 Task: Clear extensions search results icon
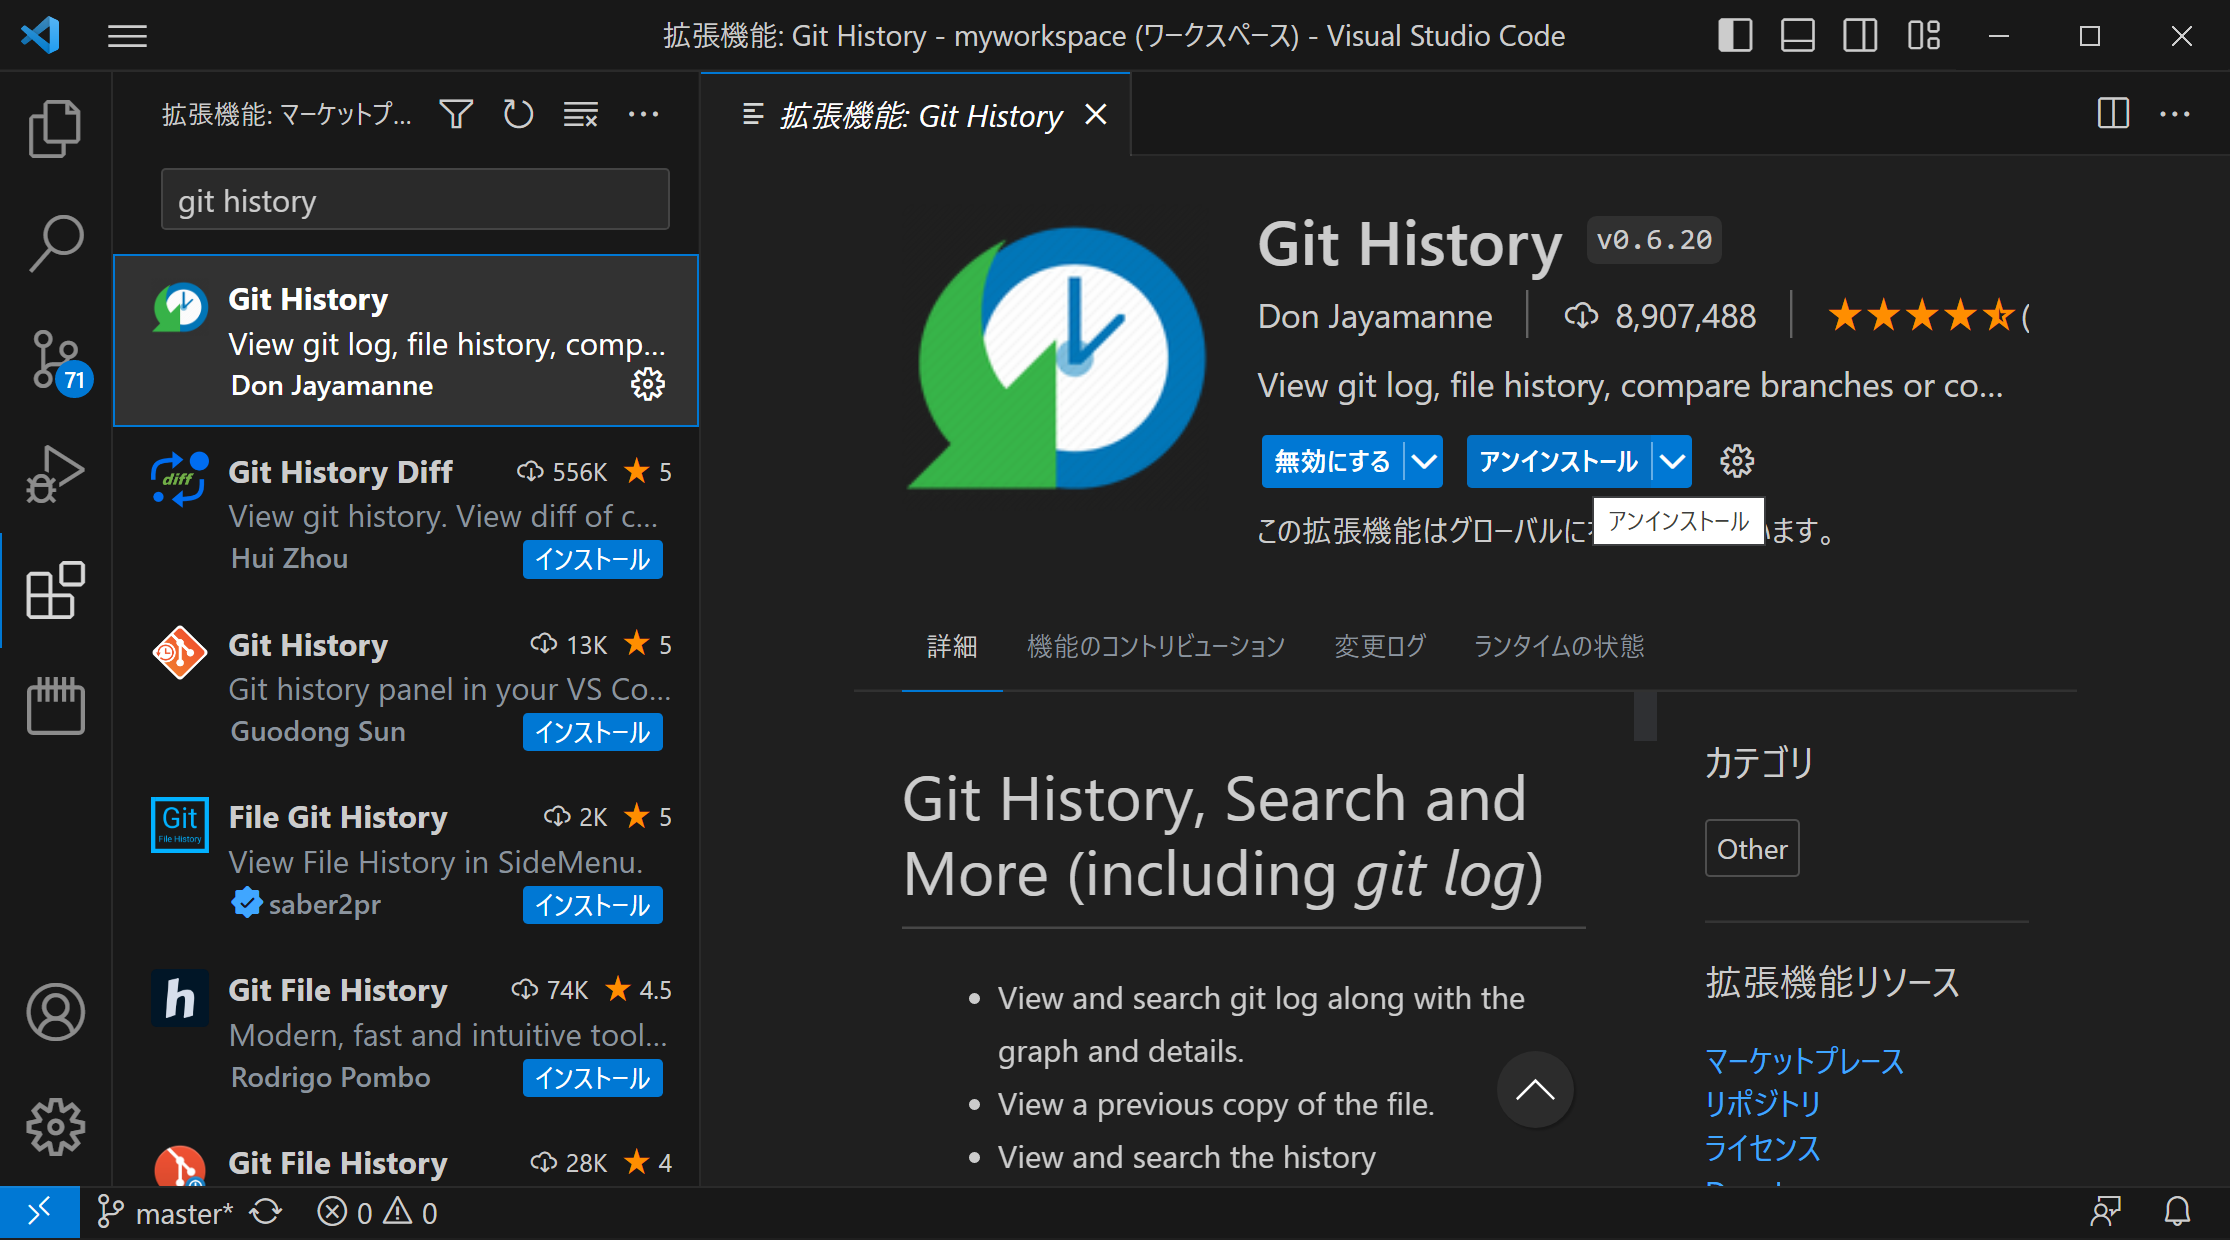pyautogui.click(x=580, y=114)
